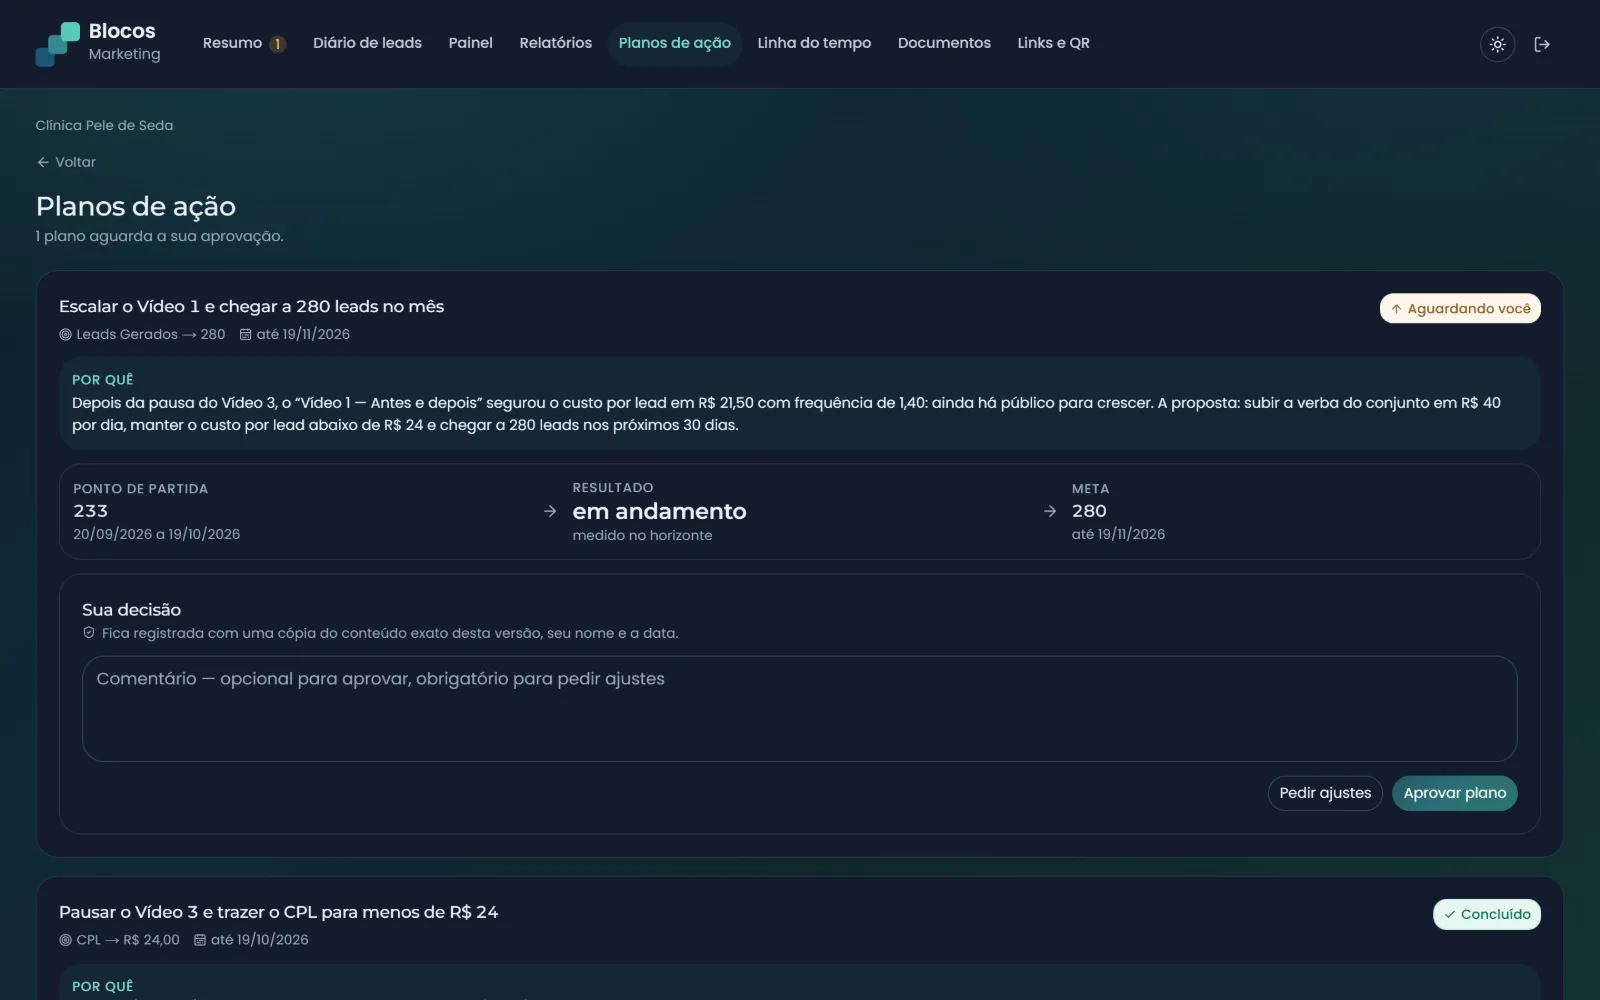This screenshot has width=1600, height=1000.
Task: Click the shield icon under Sua decisão
Action: click(x=89, y=633)
